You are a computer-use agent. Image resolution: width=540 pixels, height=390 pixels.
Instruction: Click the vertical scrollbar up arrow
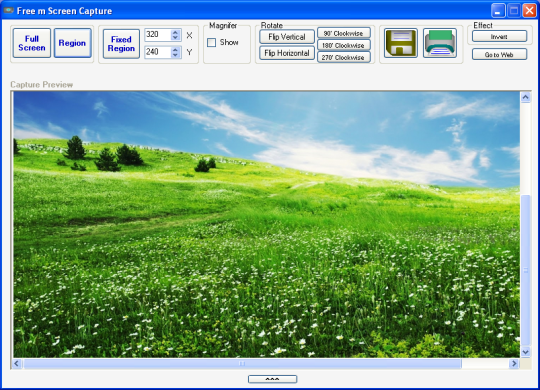[525, 97]
